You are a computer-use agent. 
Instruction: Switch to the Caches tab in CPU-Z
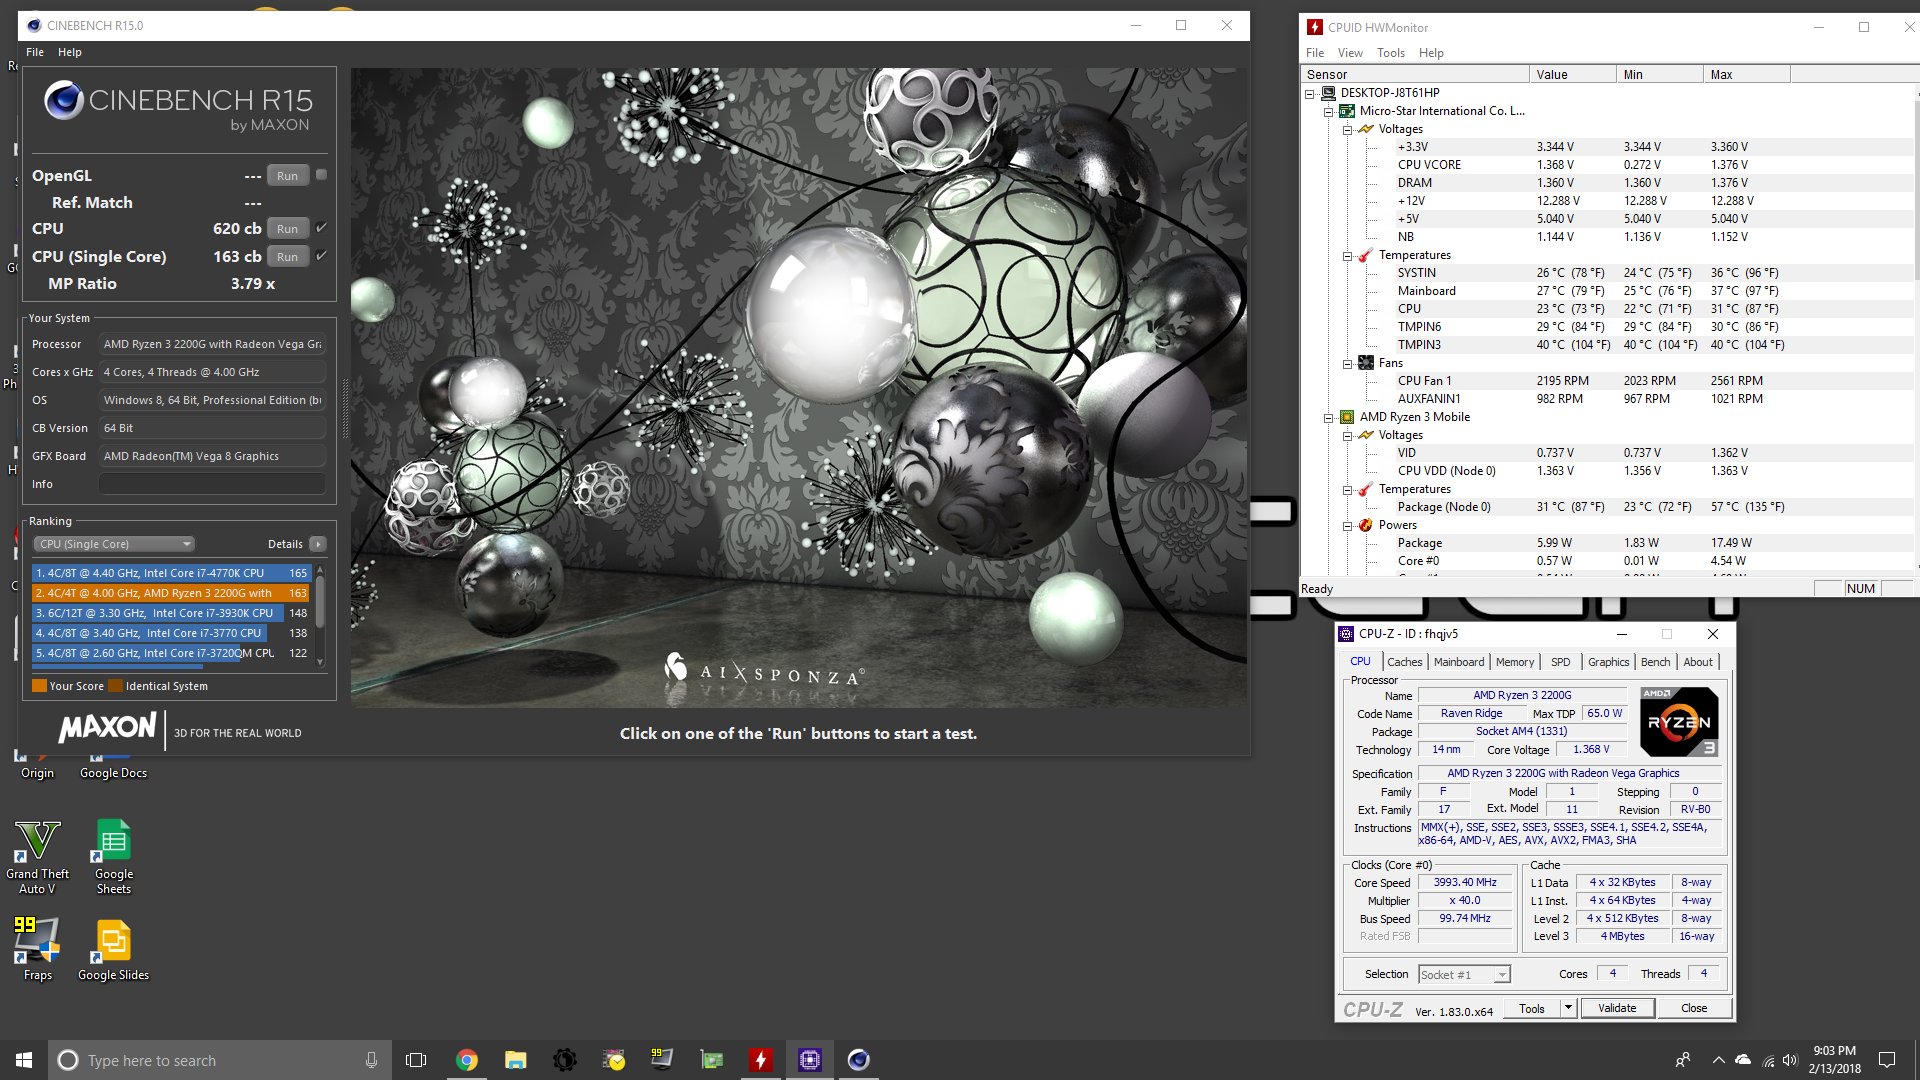pos(1404,662)
